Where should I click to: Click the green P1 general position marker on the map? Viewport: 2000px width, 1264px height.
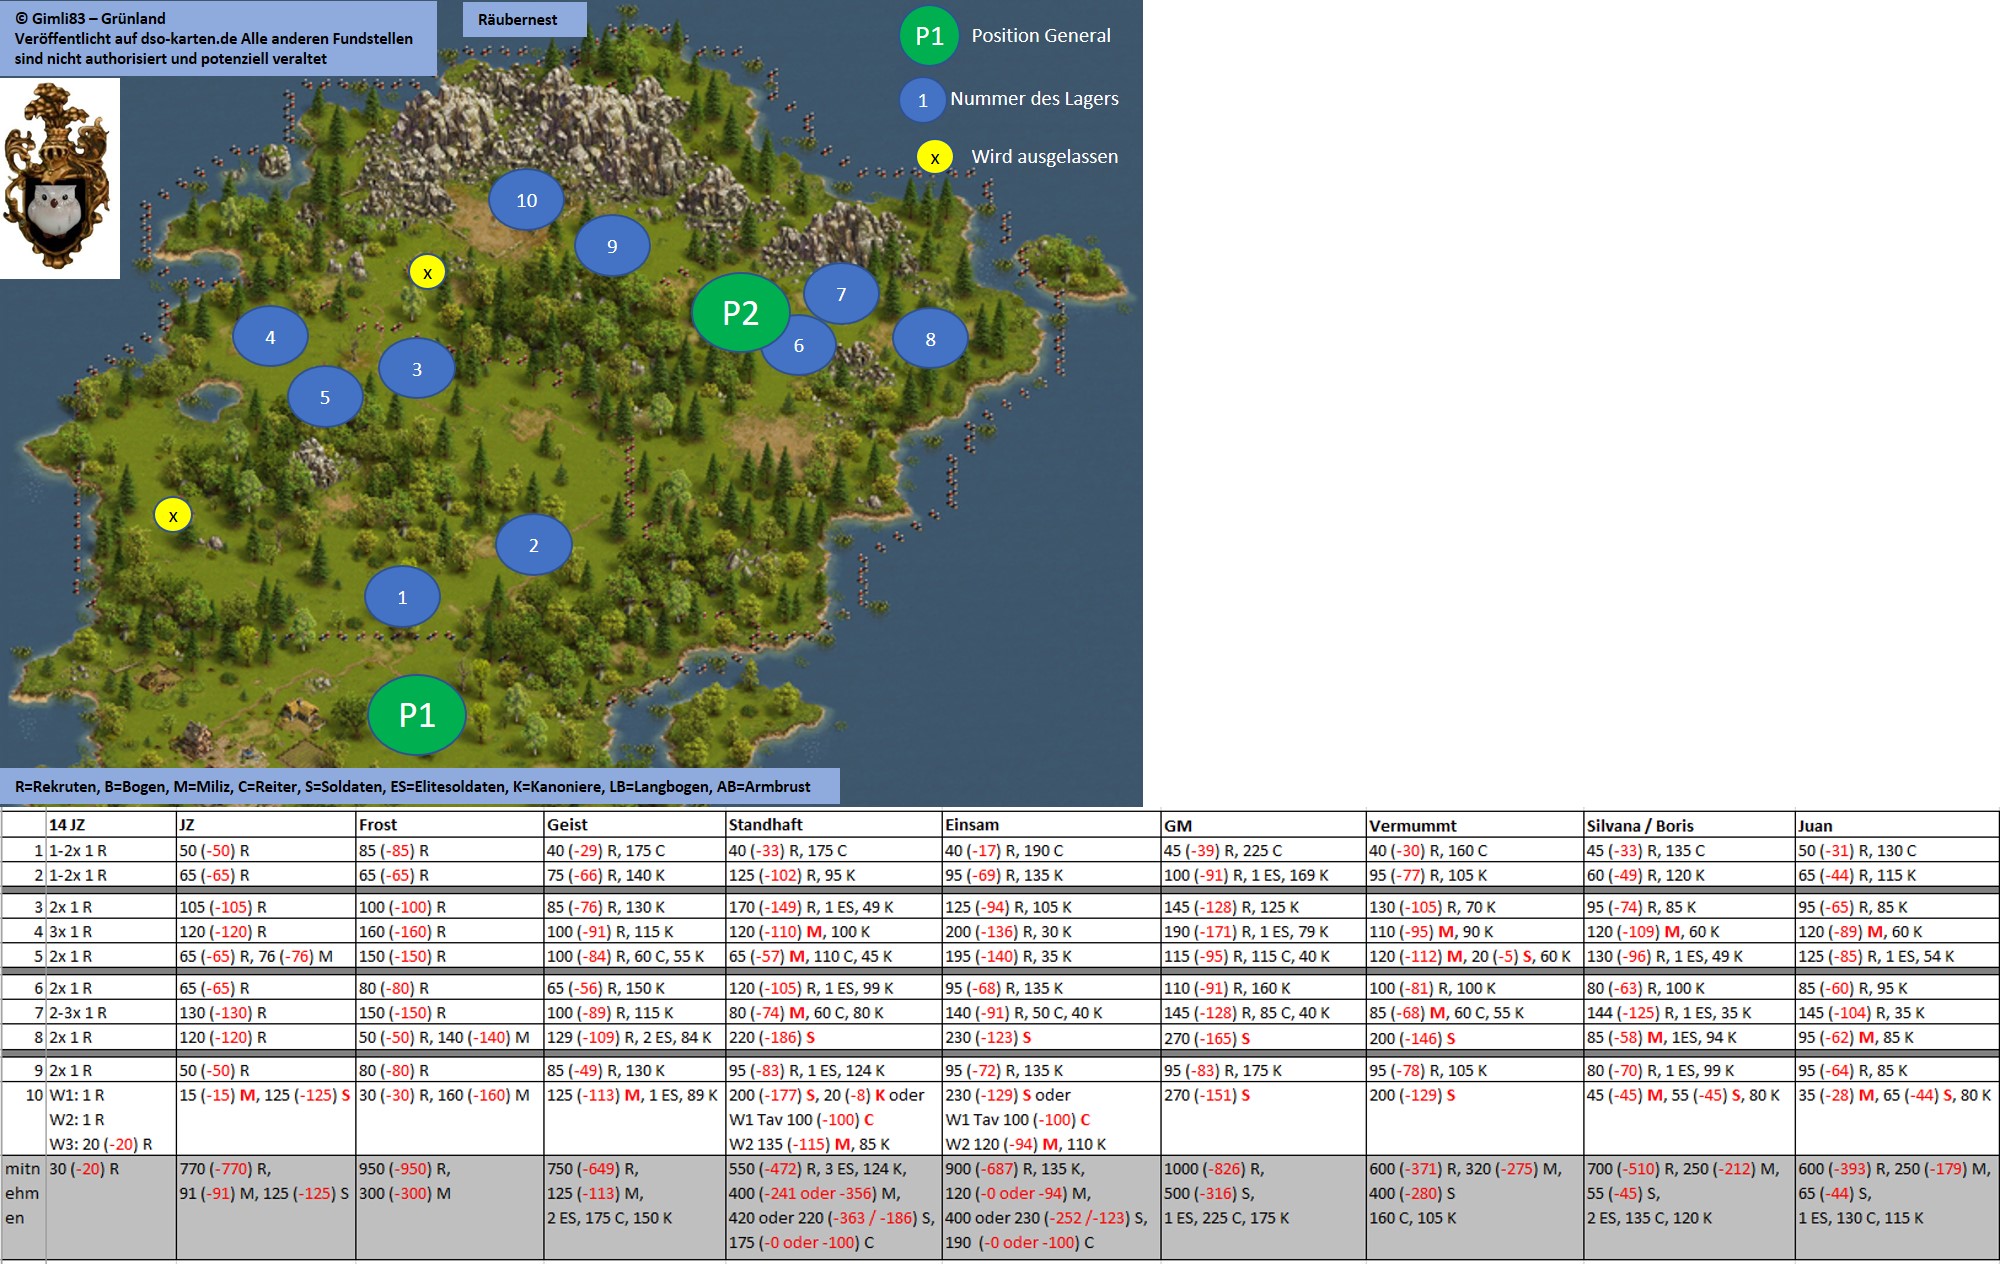click(416, 715)
